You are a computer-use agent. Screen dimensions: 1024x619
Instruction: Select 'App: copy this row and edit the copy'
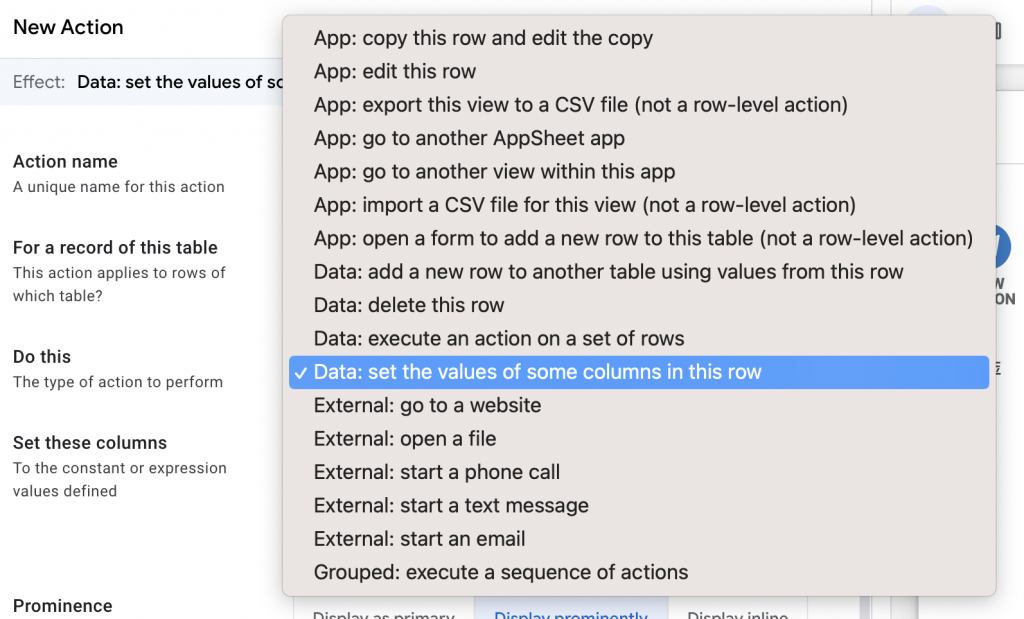(483, 38)
